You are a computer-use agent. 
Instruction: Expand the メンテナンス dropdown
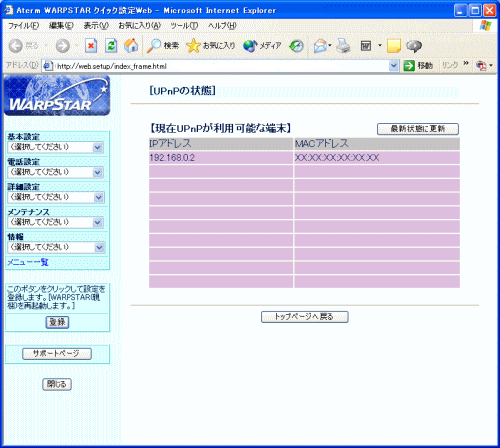coord(56,222)
